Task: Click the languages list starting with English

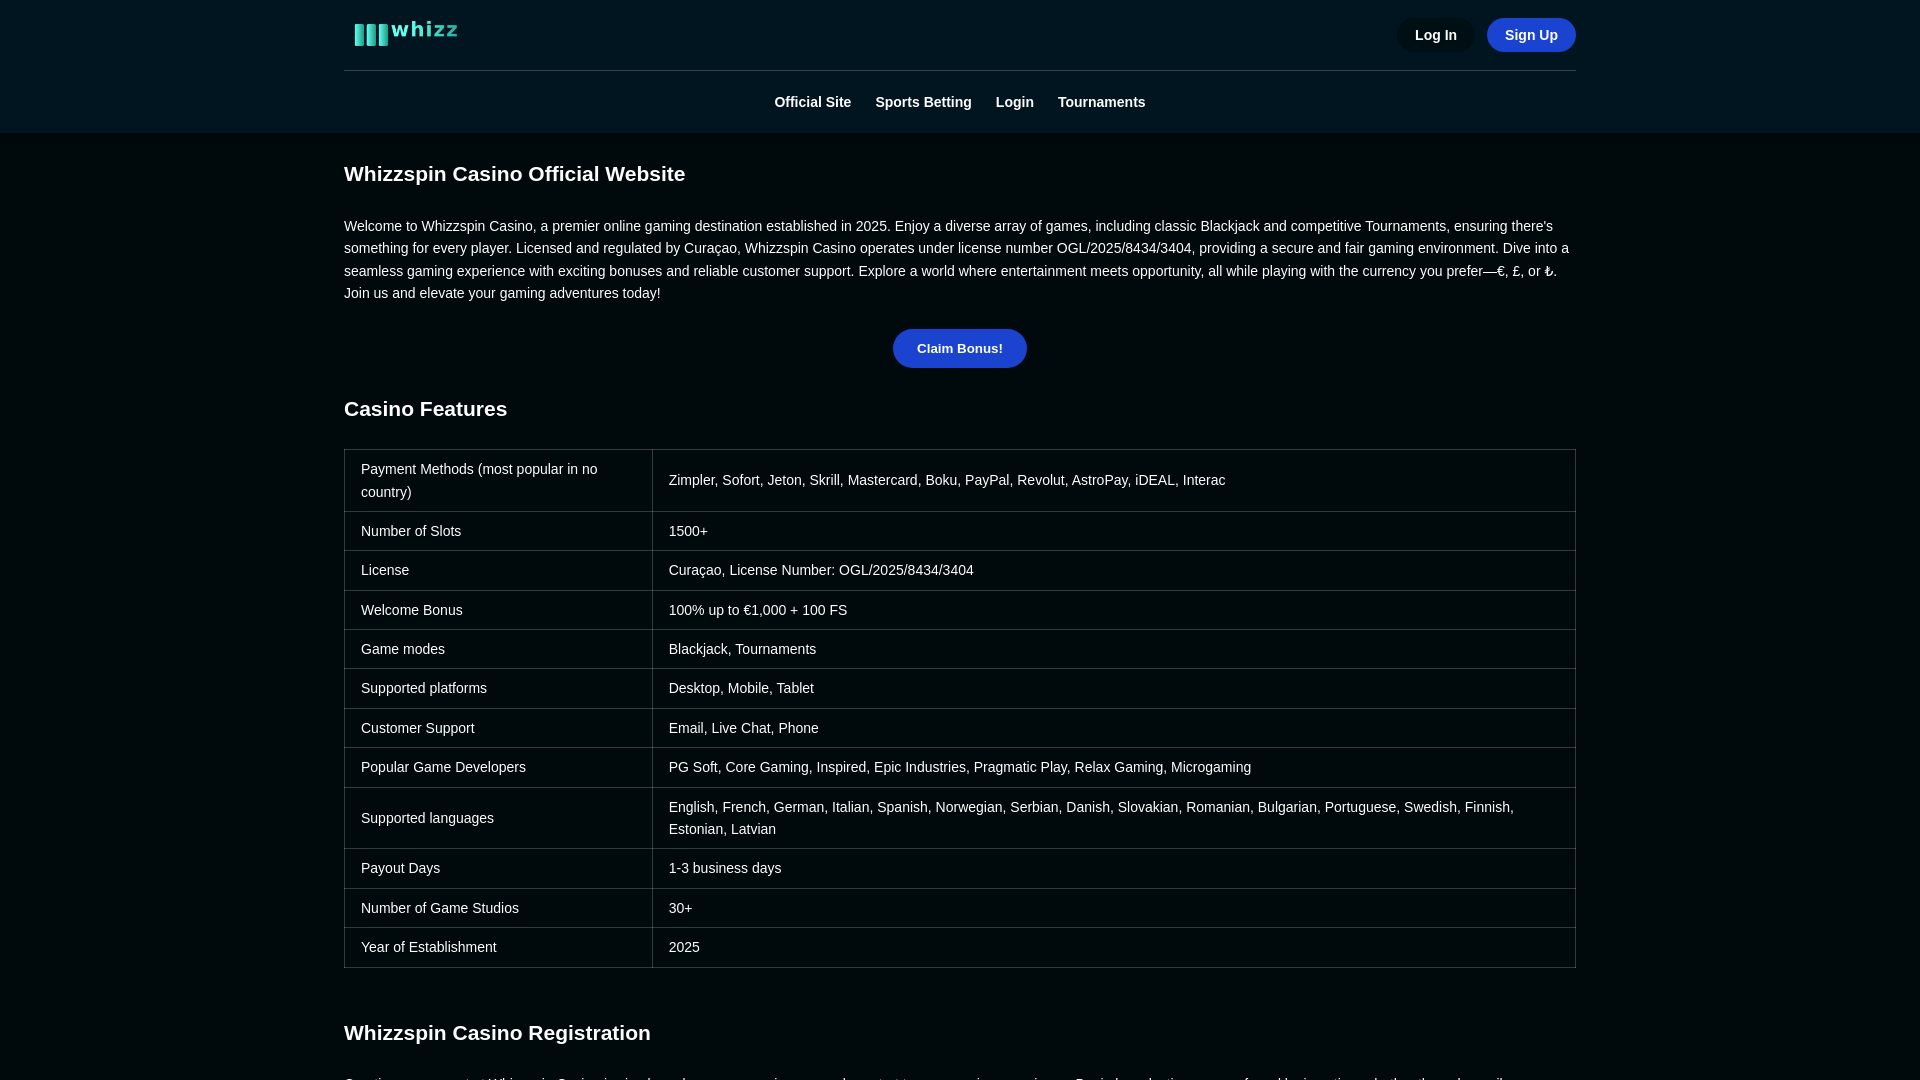Action: click(1091, 818)
